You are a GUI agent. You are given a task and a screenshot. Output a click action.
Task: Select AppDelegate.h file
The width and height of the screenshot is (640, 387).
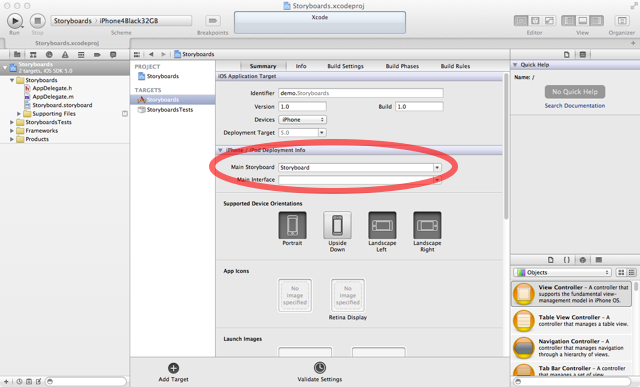click(52, 88)
